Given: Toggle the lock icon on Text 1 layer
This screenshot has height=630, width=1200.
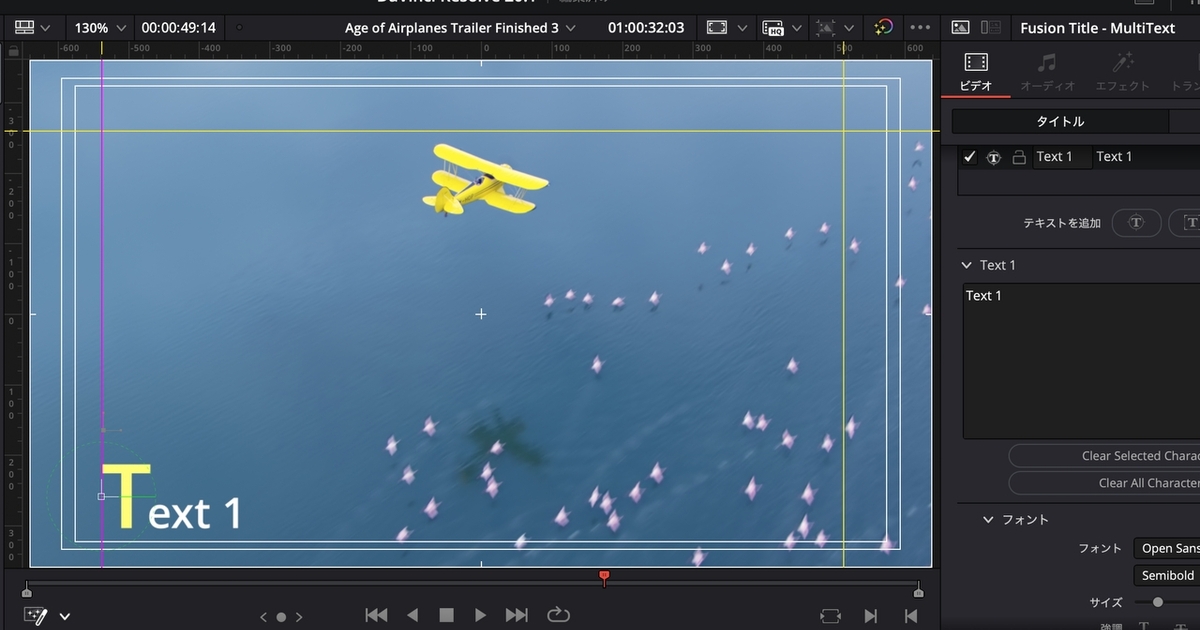Looking at the screenshot, I should (1019, 157).
